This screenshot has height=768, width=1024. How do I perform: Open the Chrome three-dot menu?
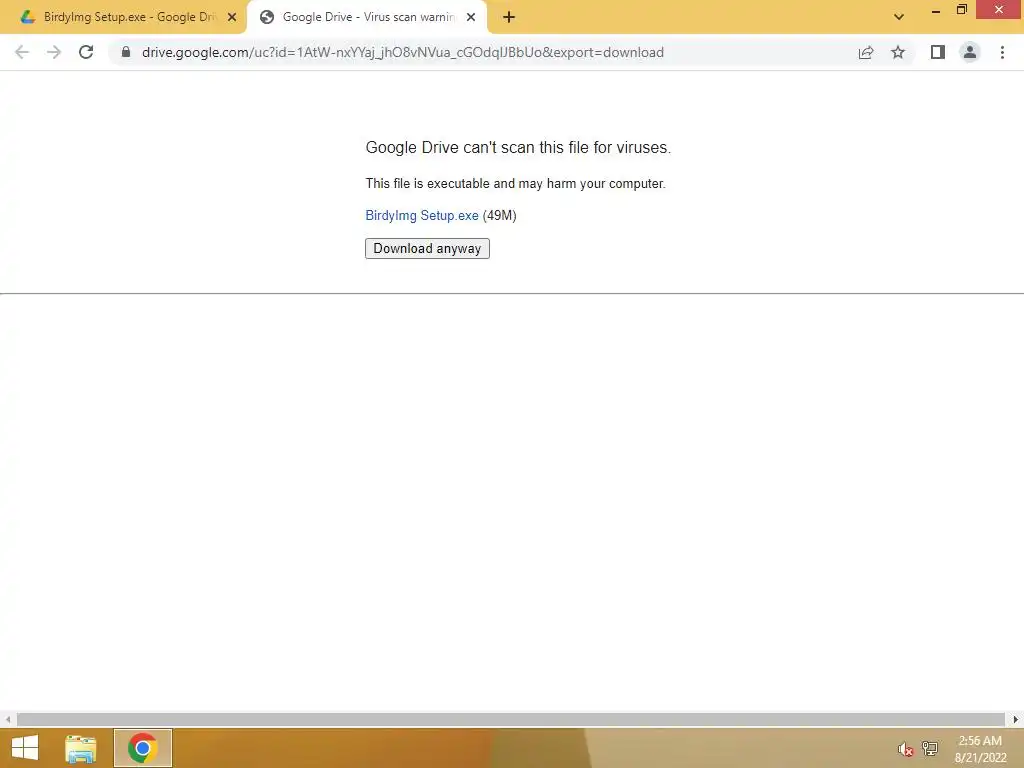(x=1002, y=52)
